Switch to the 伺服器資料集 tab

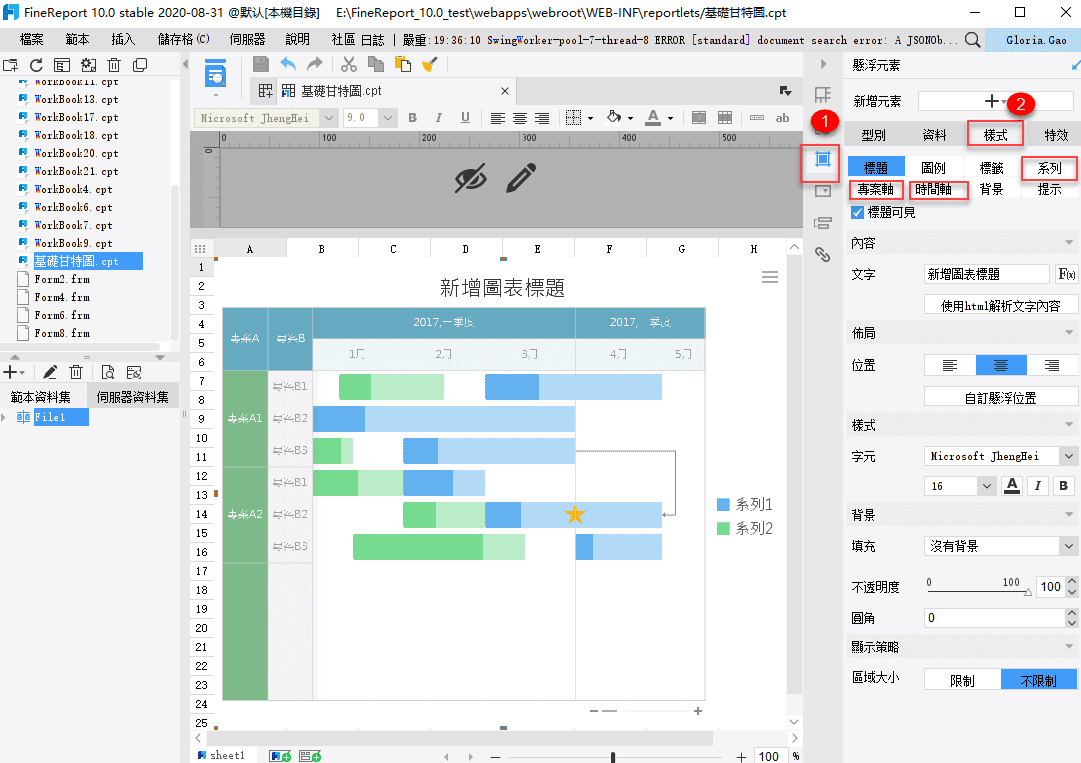click(132, 397)
